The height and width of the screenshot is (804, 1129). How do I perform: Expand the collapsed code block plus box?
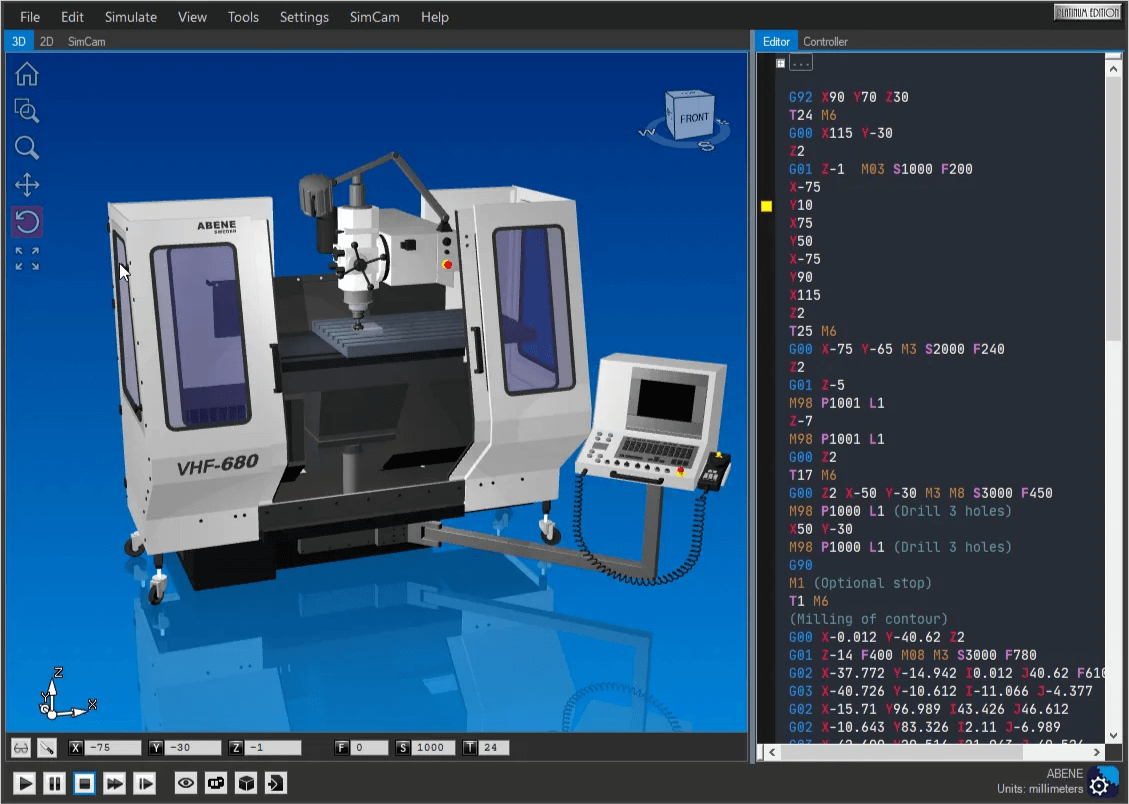tap(781, 63)
